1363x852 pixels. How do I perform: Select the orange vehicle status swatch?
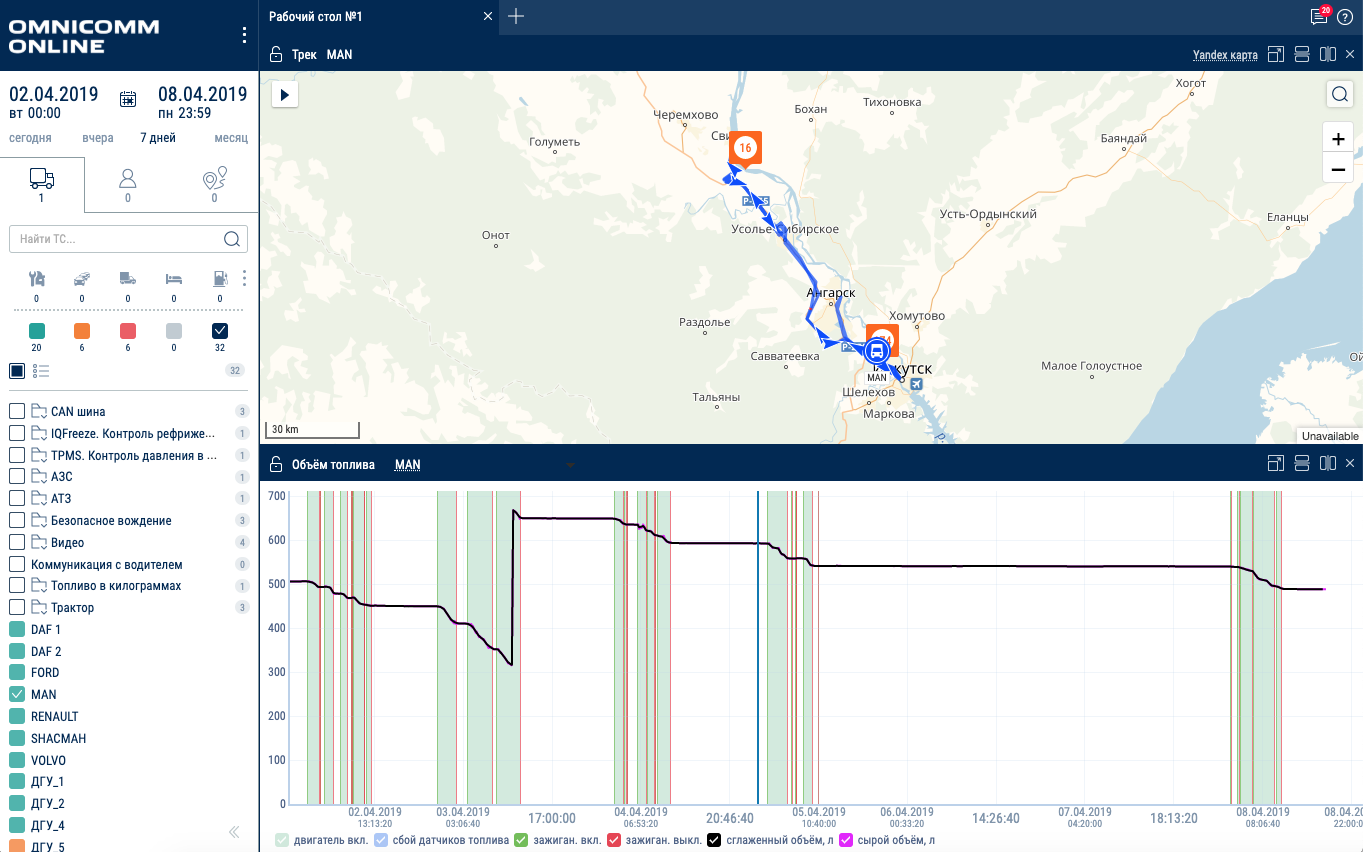[81, 331]
